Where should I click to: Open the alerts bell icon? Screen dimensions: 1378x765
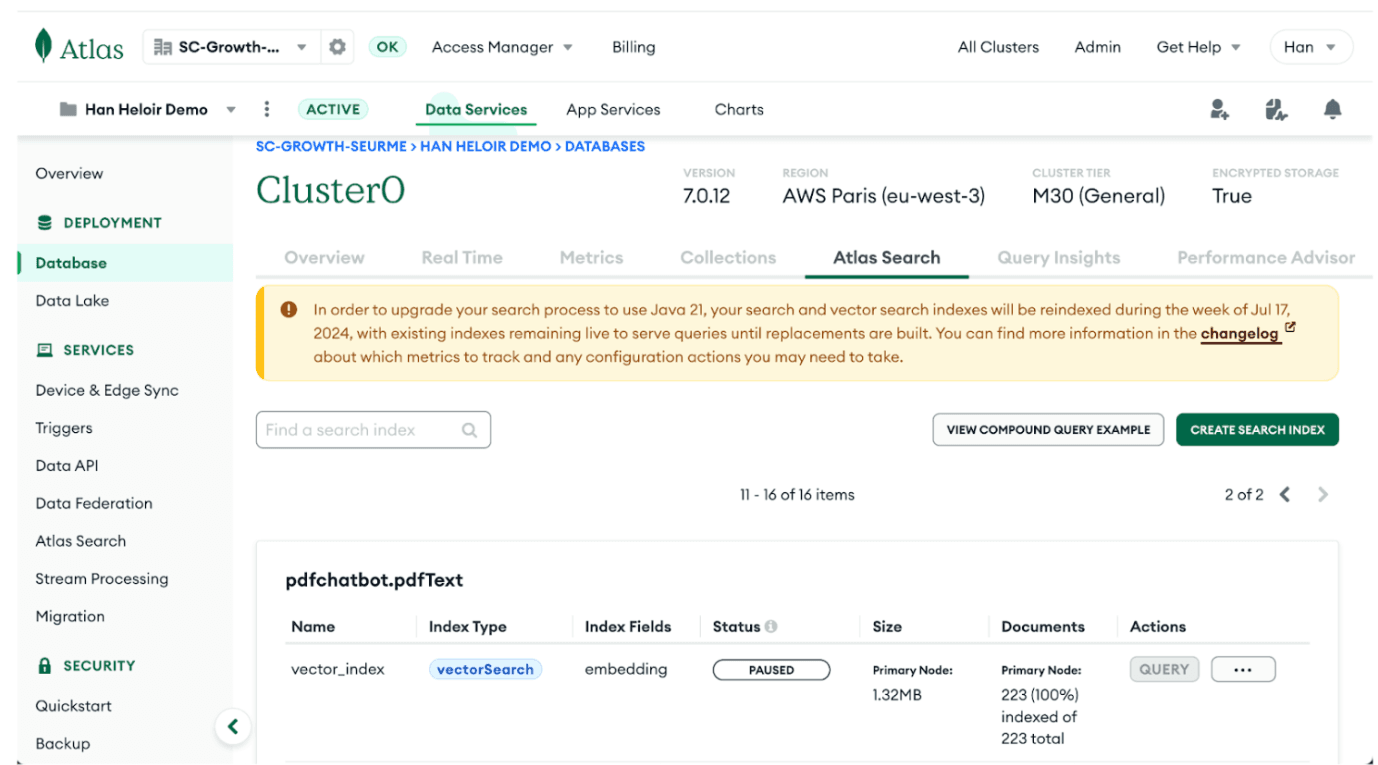pyautogui.click(x=1332, y=109)
